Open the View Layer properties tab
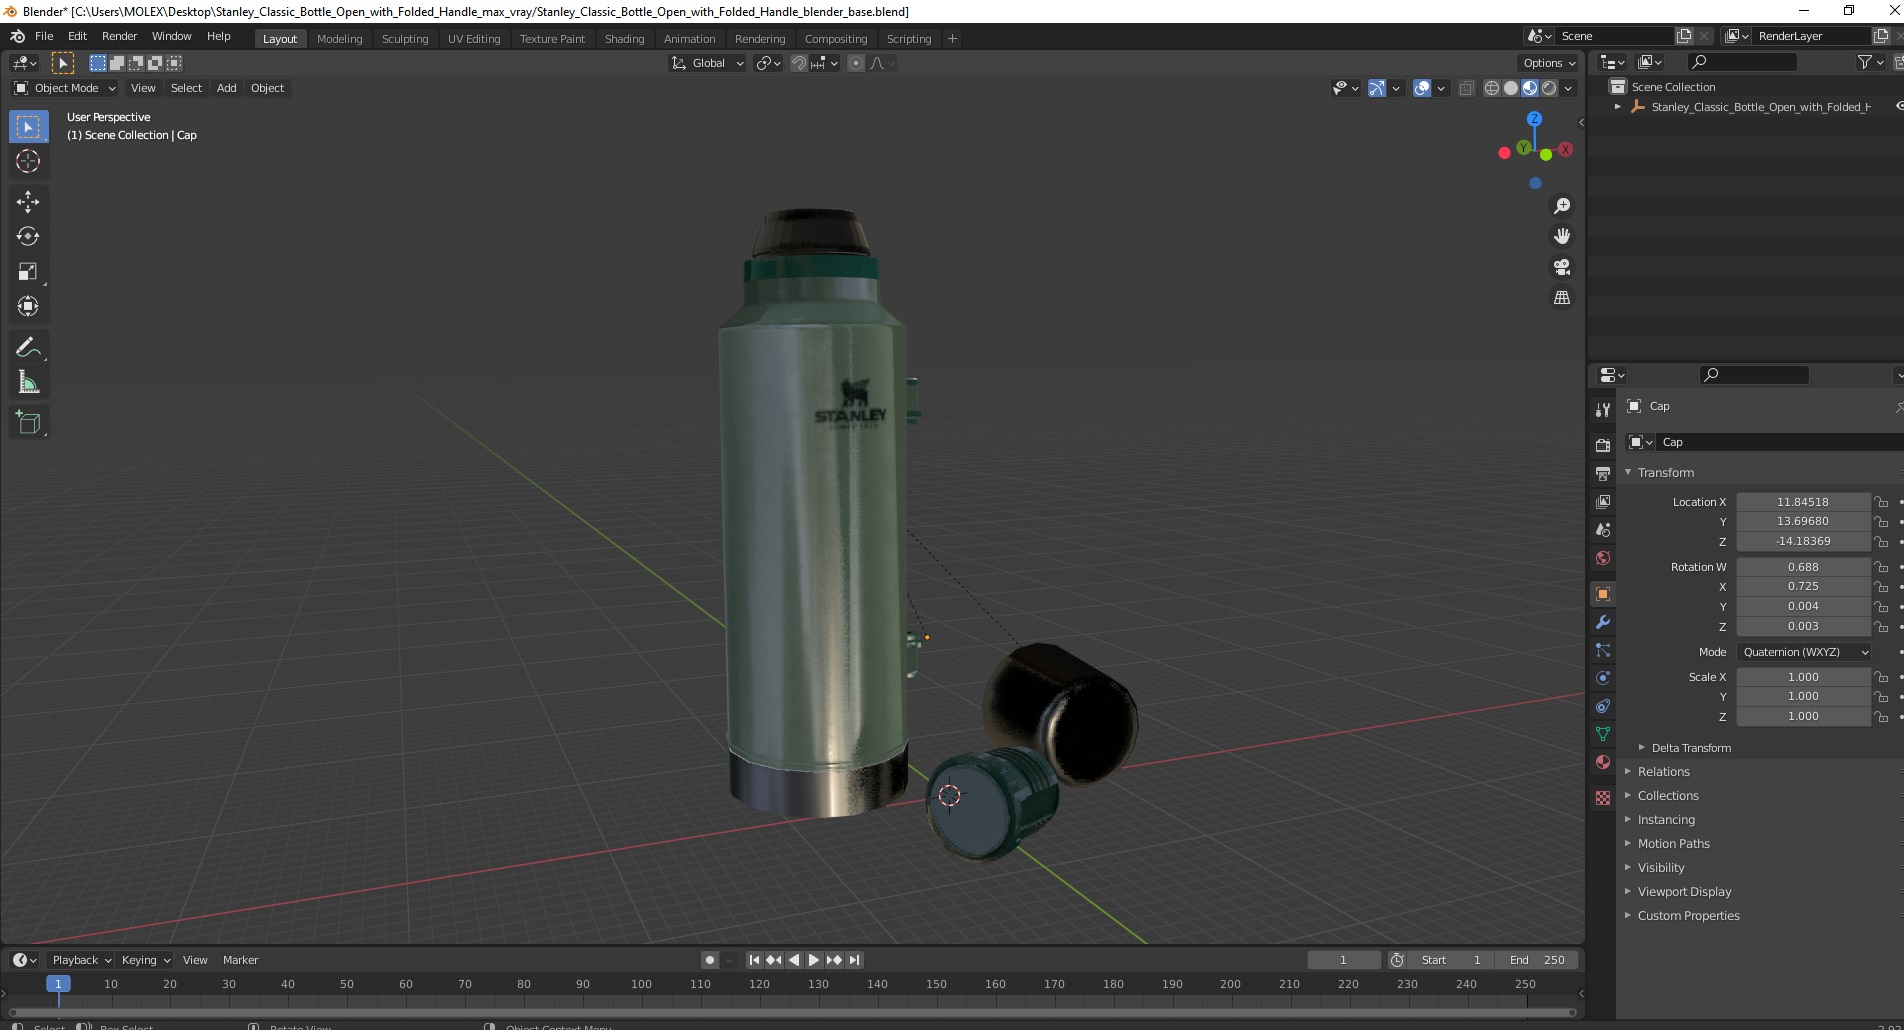Image resolution: width=1904 pixels, height=1030 pixels. coord(1603,501)
